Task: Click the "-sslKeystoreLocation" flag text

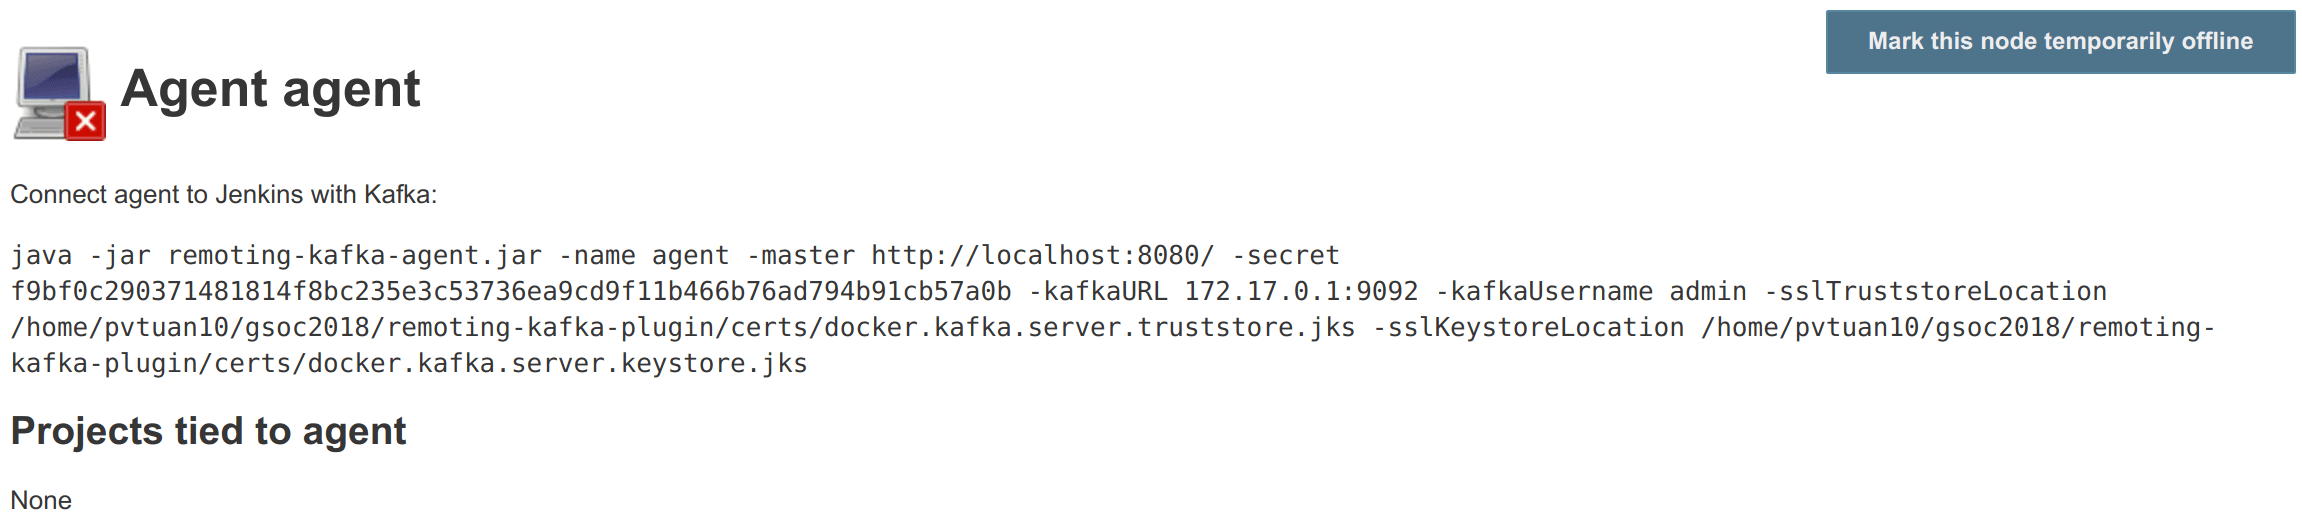Action: pyautogui.click(x=1527, y=328)
